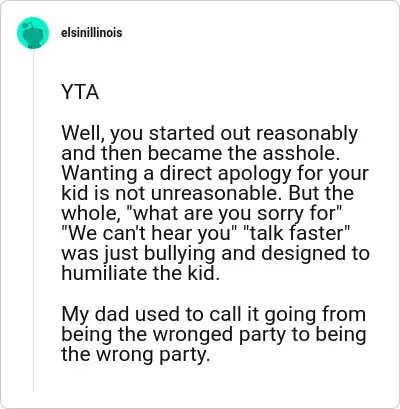Click the quote "We can't hear you"
The height and width of the screenshot is (409, 400).
pyautogui.click(x=148, y=233)
